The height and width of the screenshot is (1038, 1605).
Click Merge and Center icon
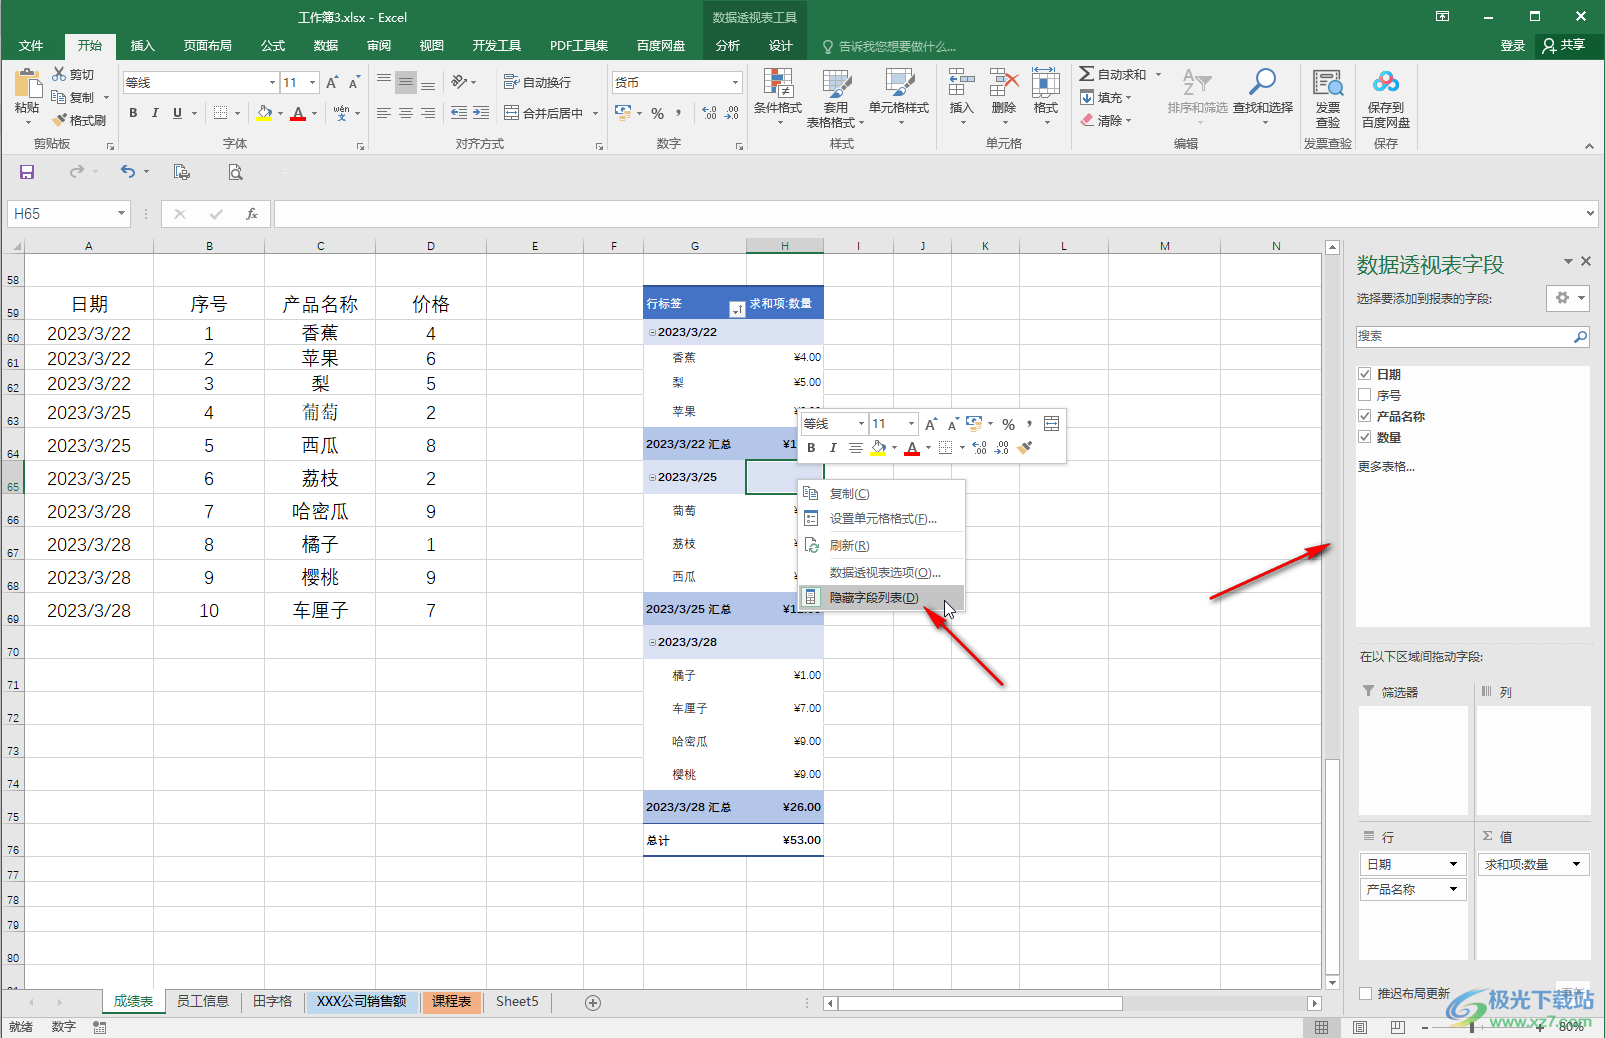pyautogui.click(x=511, y=113)
